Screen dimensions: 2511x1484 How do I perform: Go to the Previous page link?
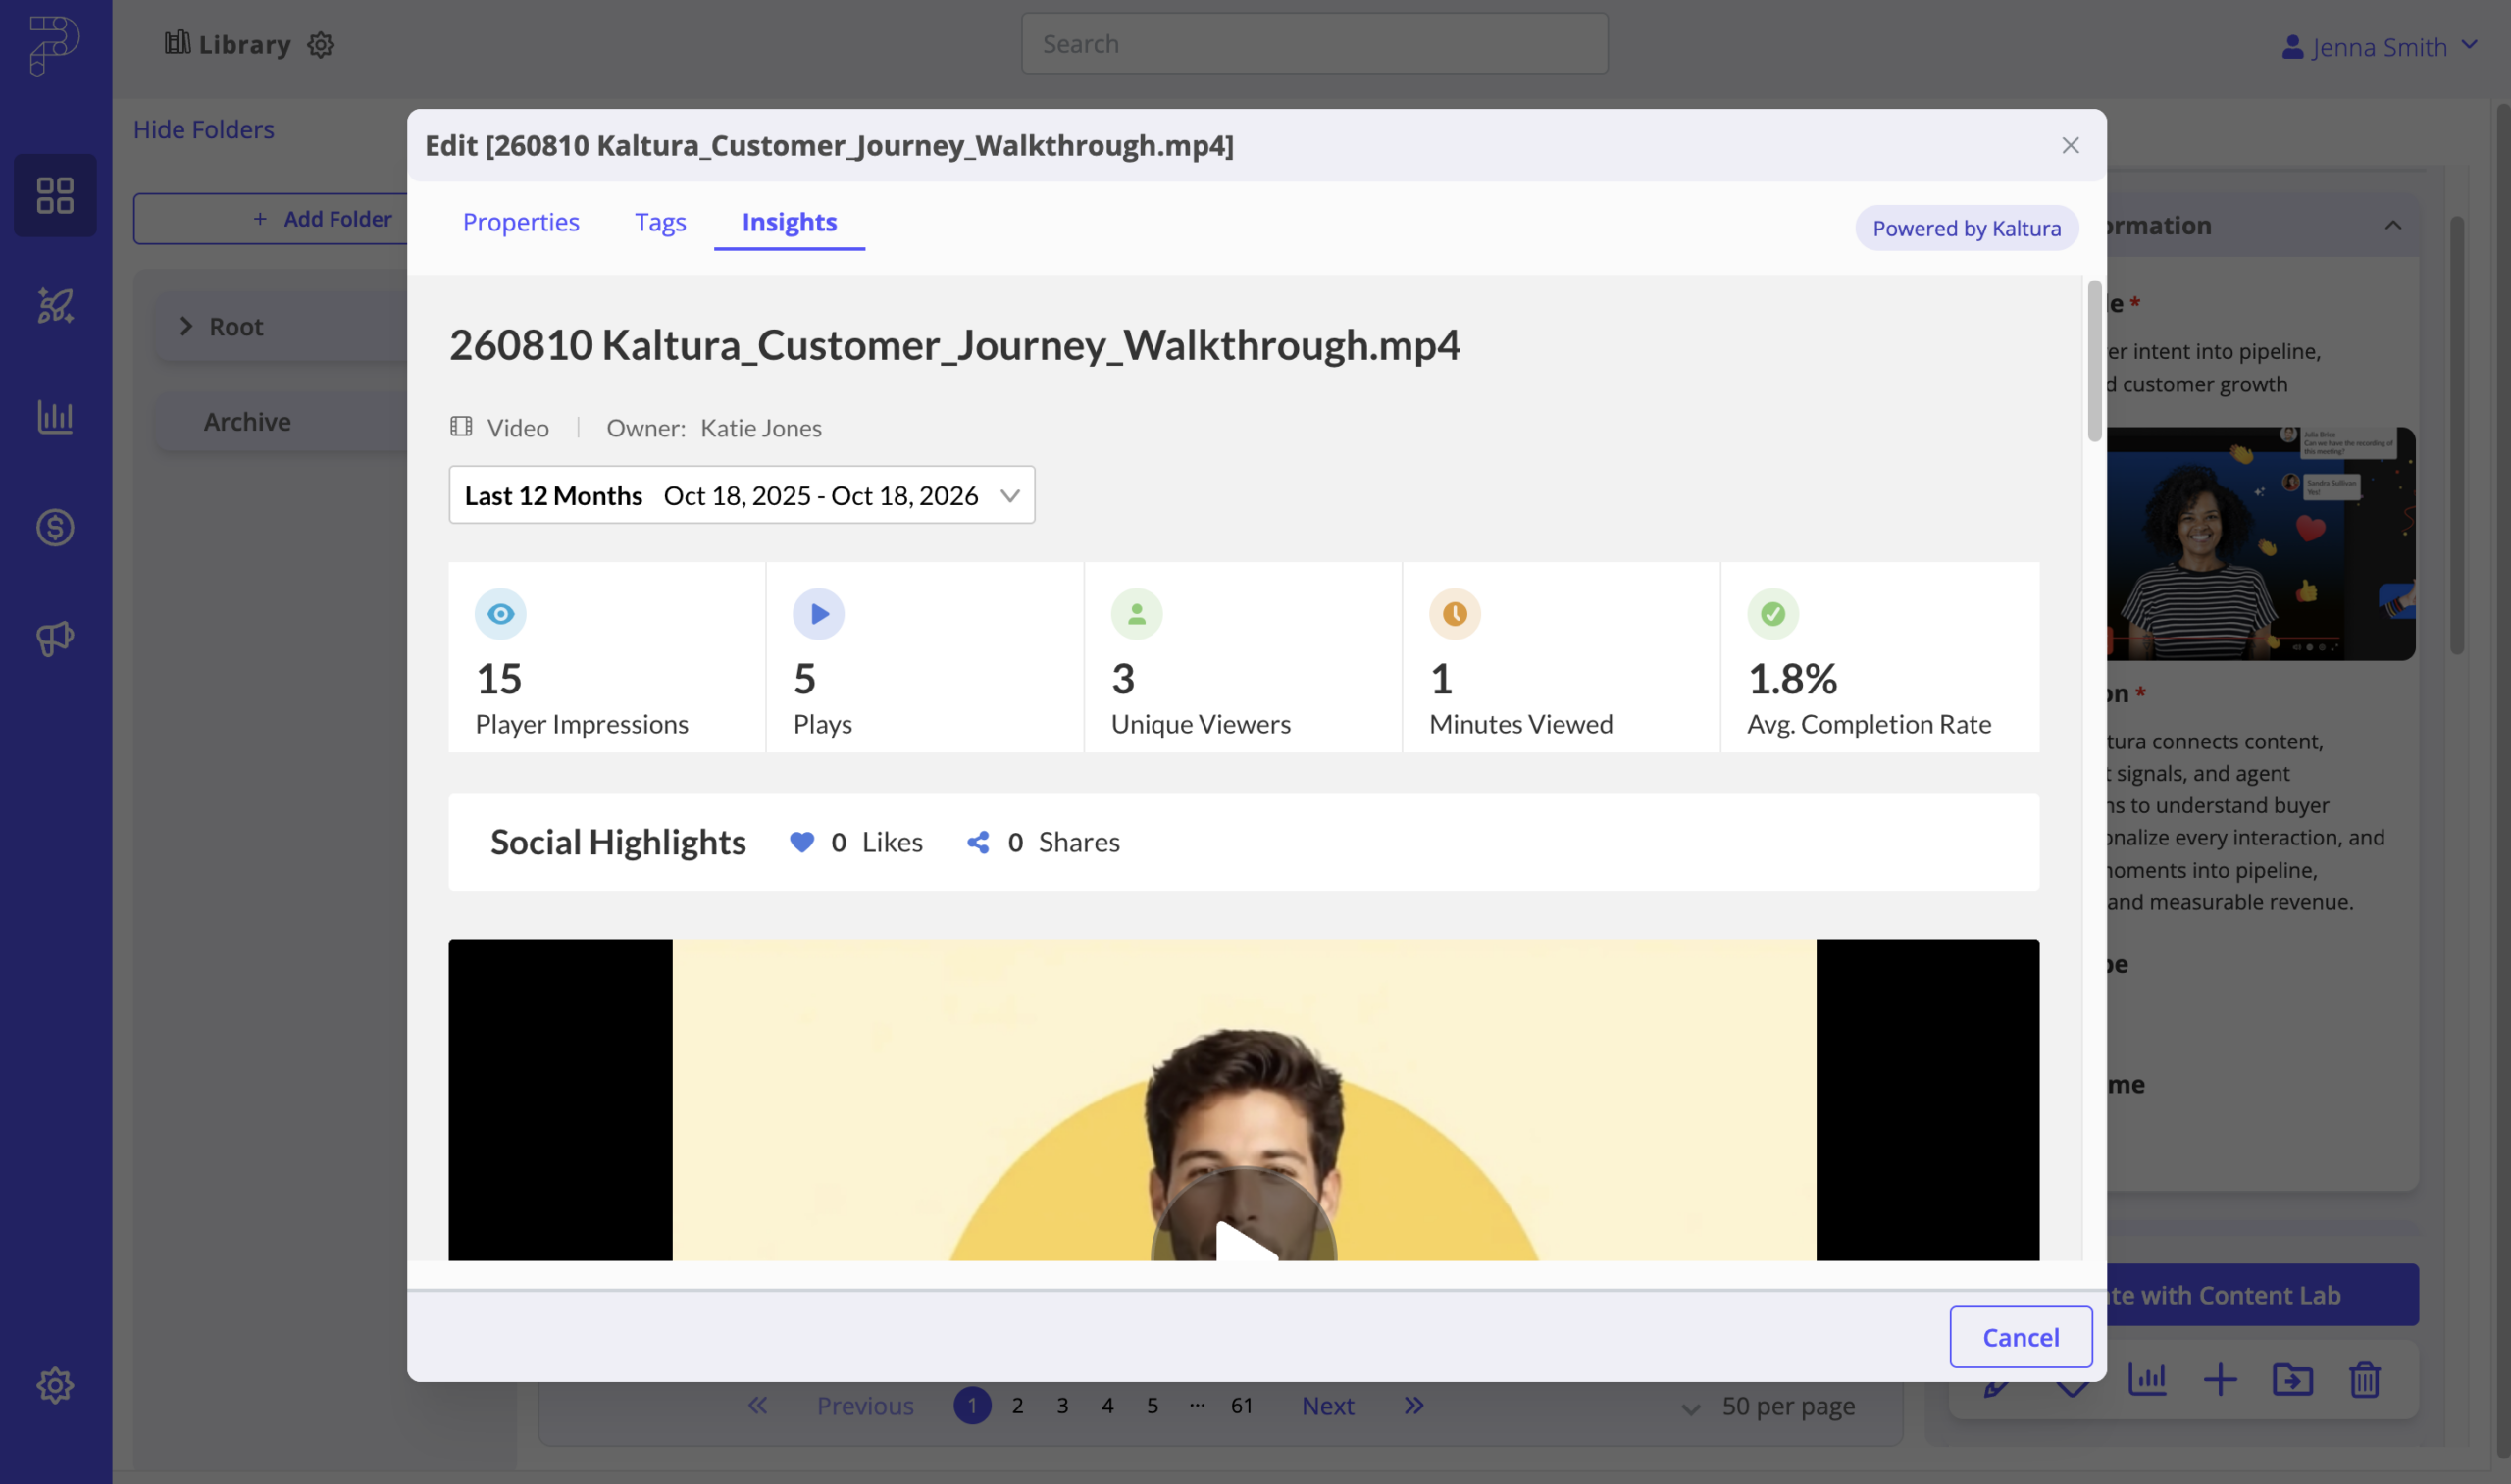(865, 1406)
